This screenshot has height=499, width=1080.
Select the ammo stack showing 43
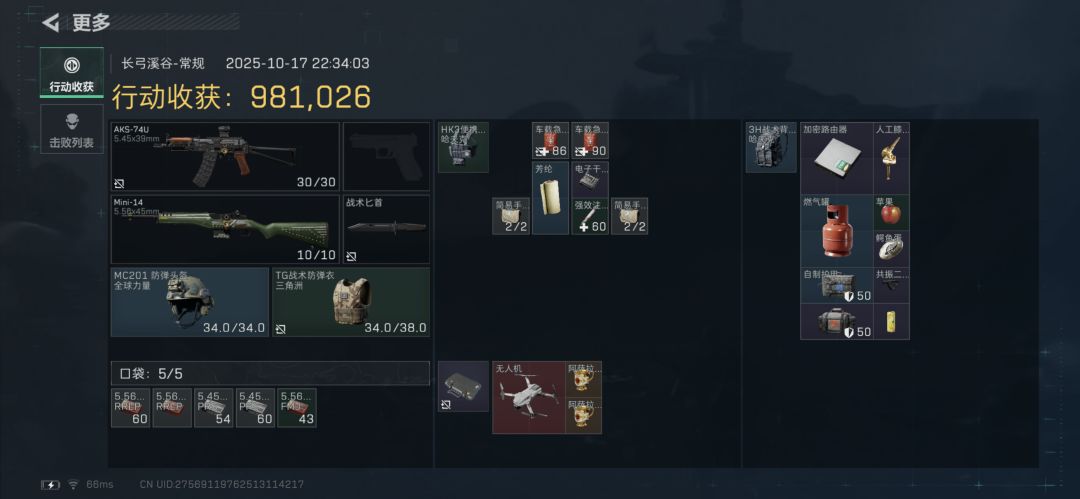point(297,408)
